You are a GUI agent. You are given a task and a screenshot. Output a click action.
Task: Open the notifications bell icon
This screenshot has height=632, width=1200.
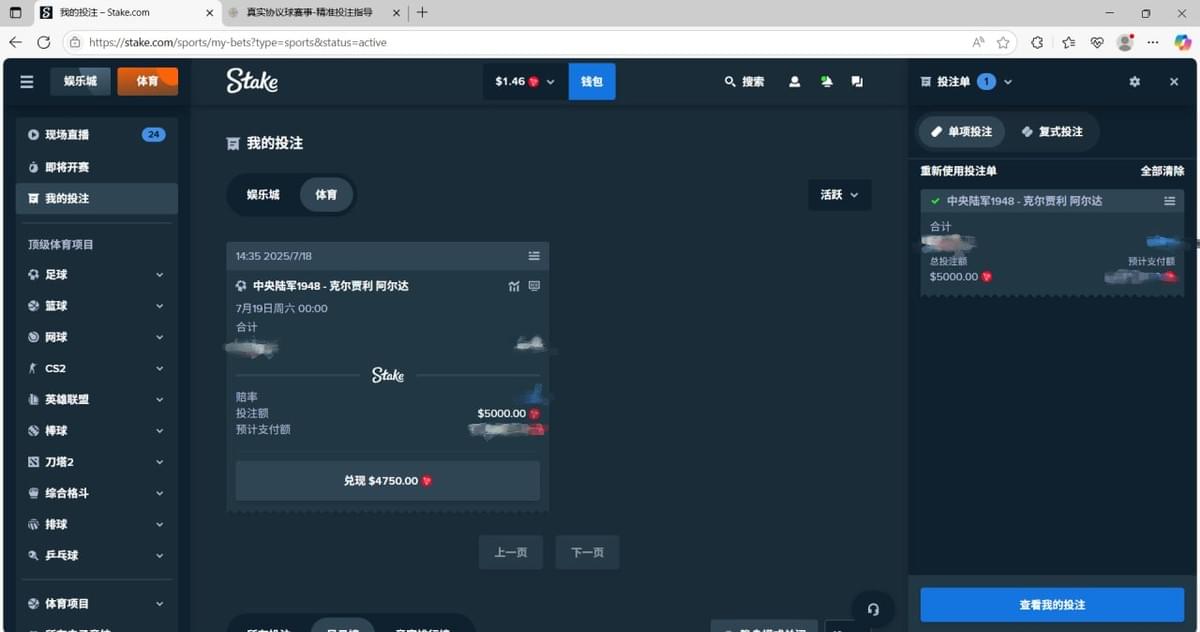pyautogui.click(x=826, y=82)
